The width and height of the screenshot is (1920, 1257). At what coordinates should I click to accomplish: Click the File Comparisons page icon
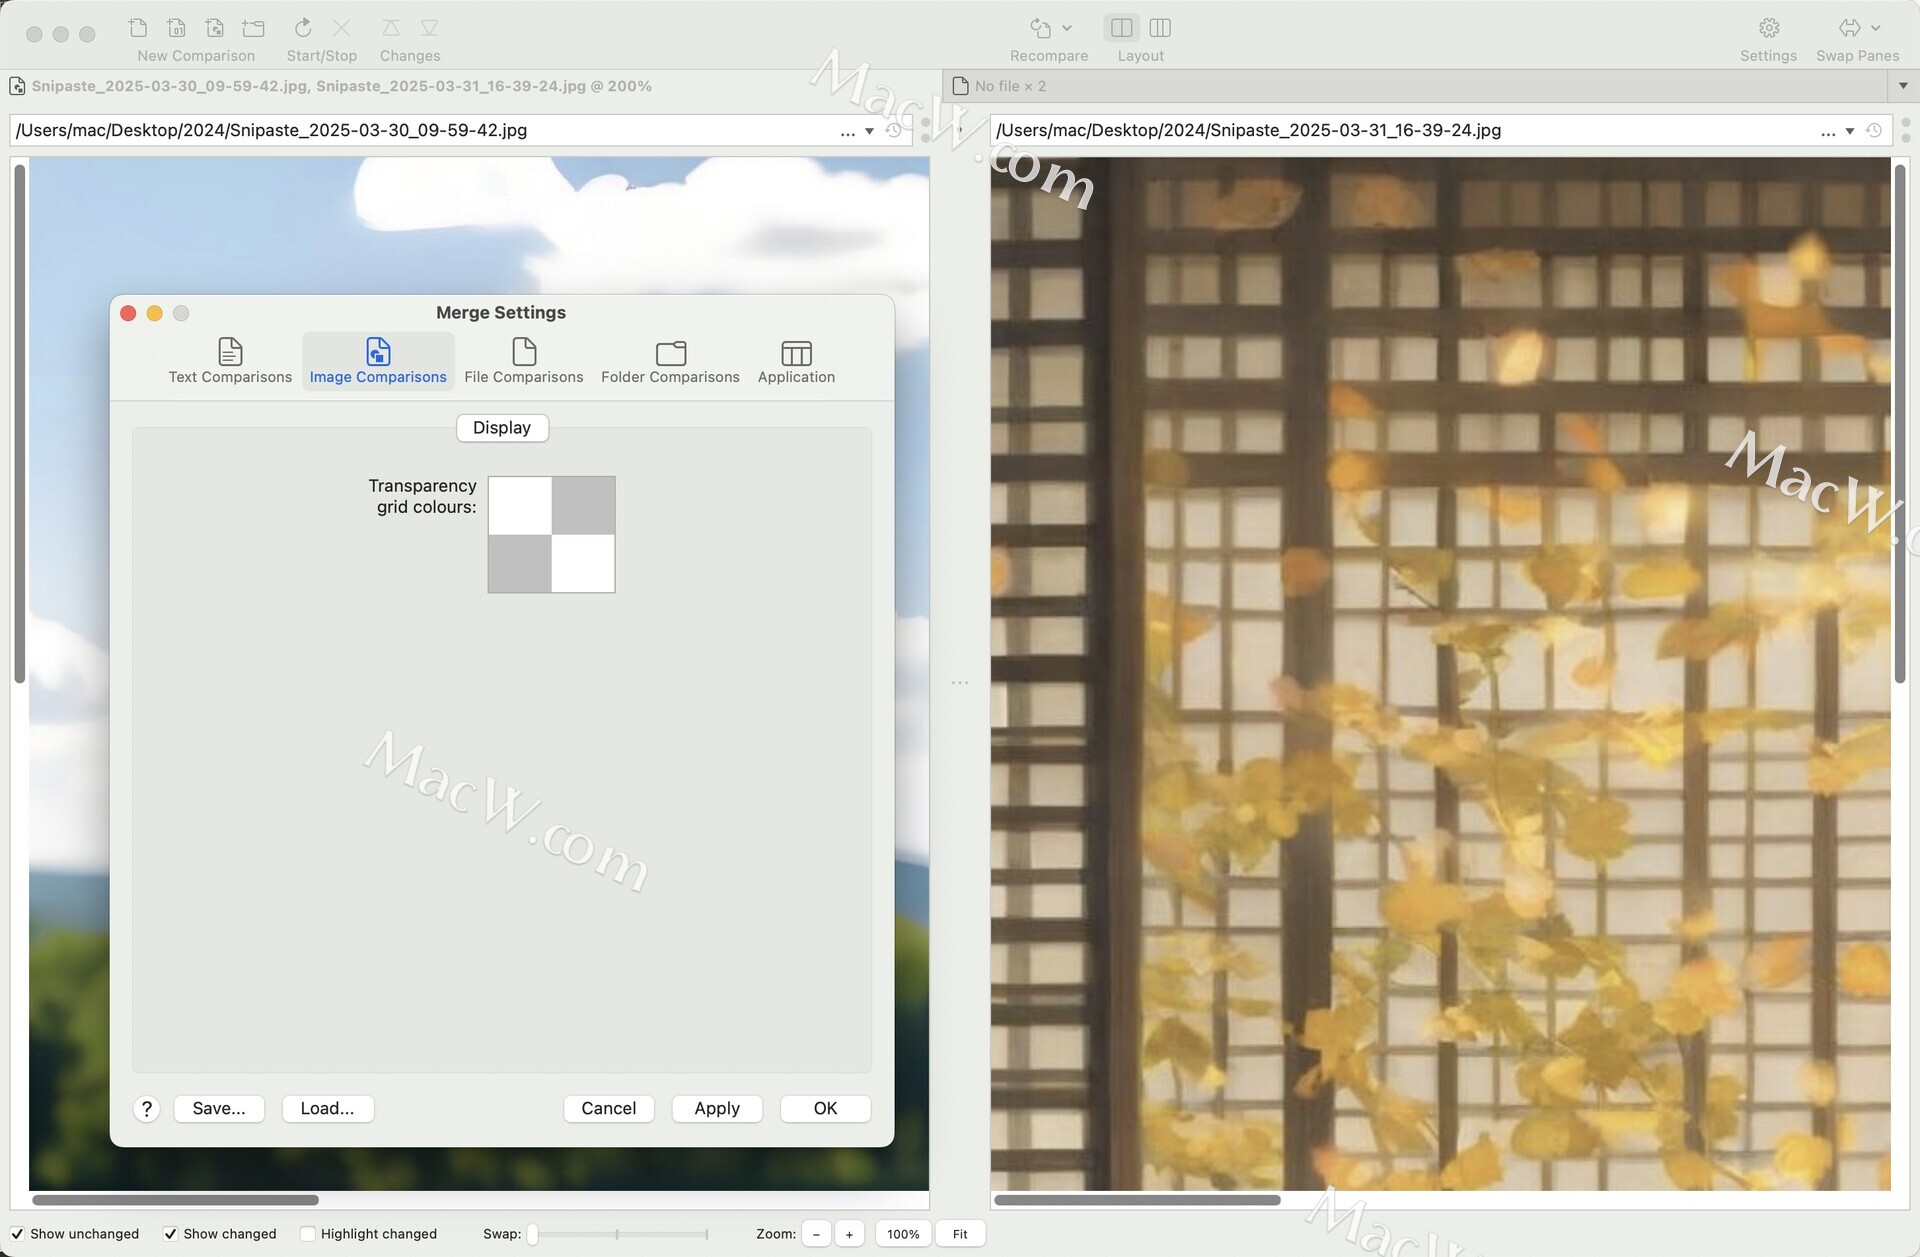(524, 351)
